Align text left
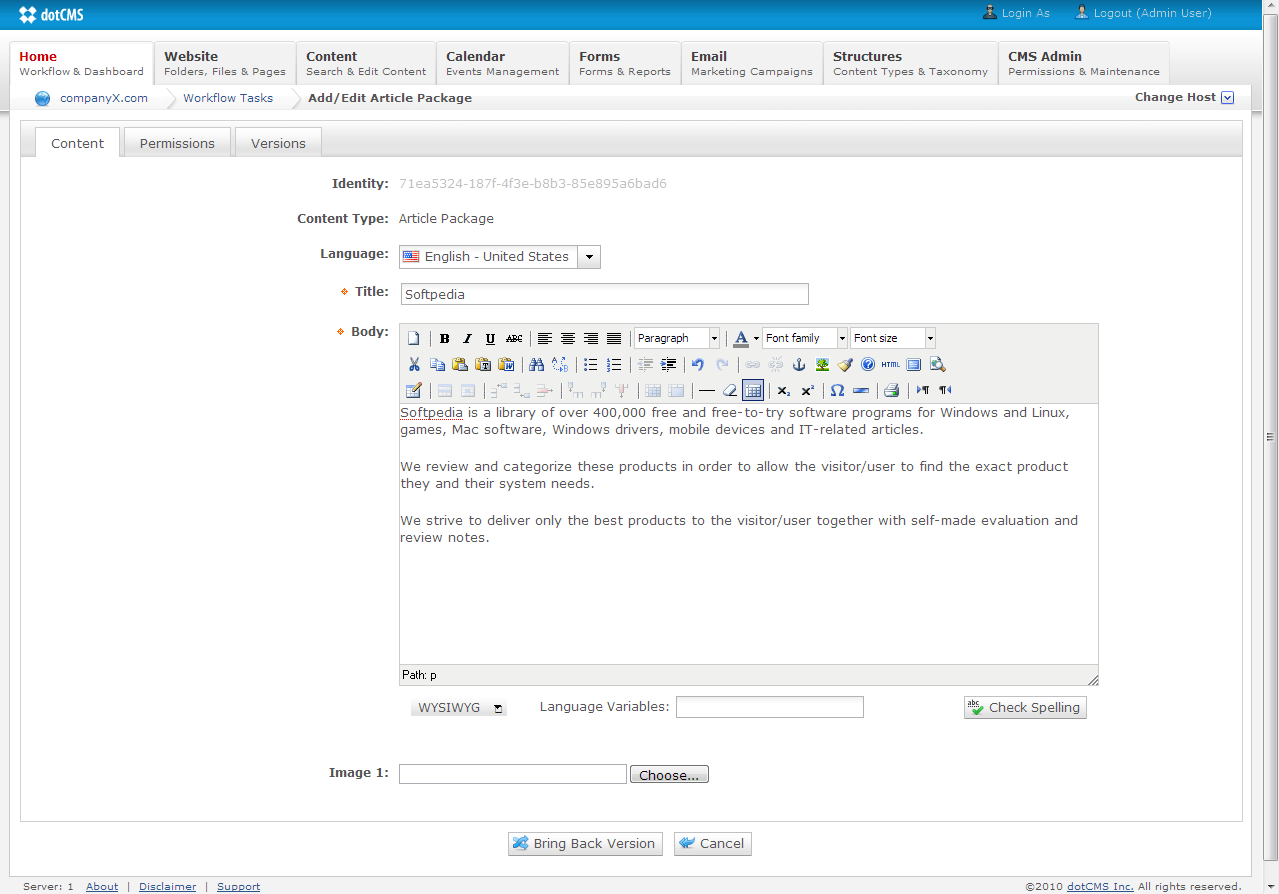The width and height of the screenshot is (1279, 894). [545, 338]
